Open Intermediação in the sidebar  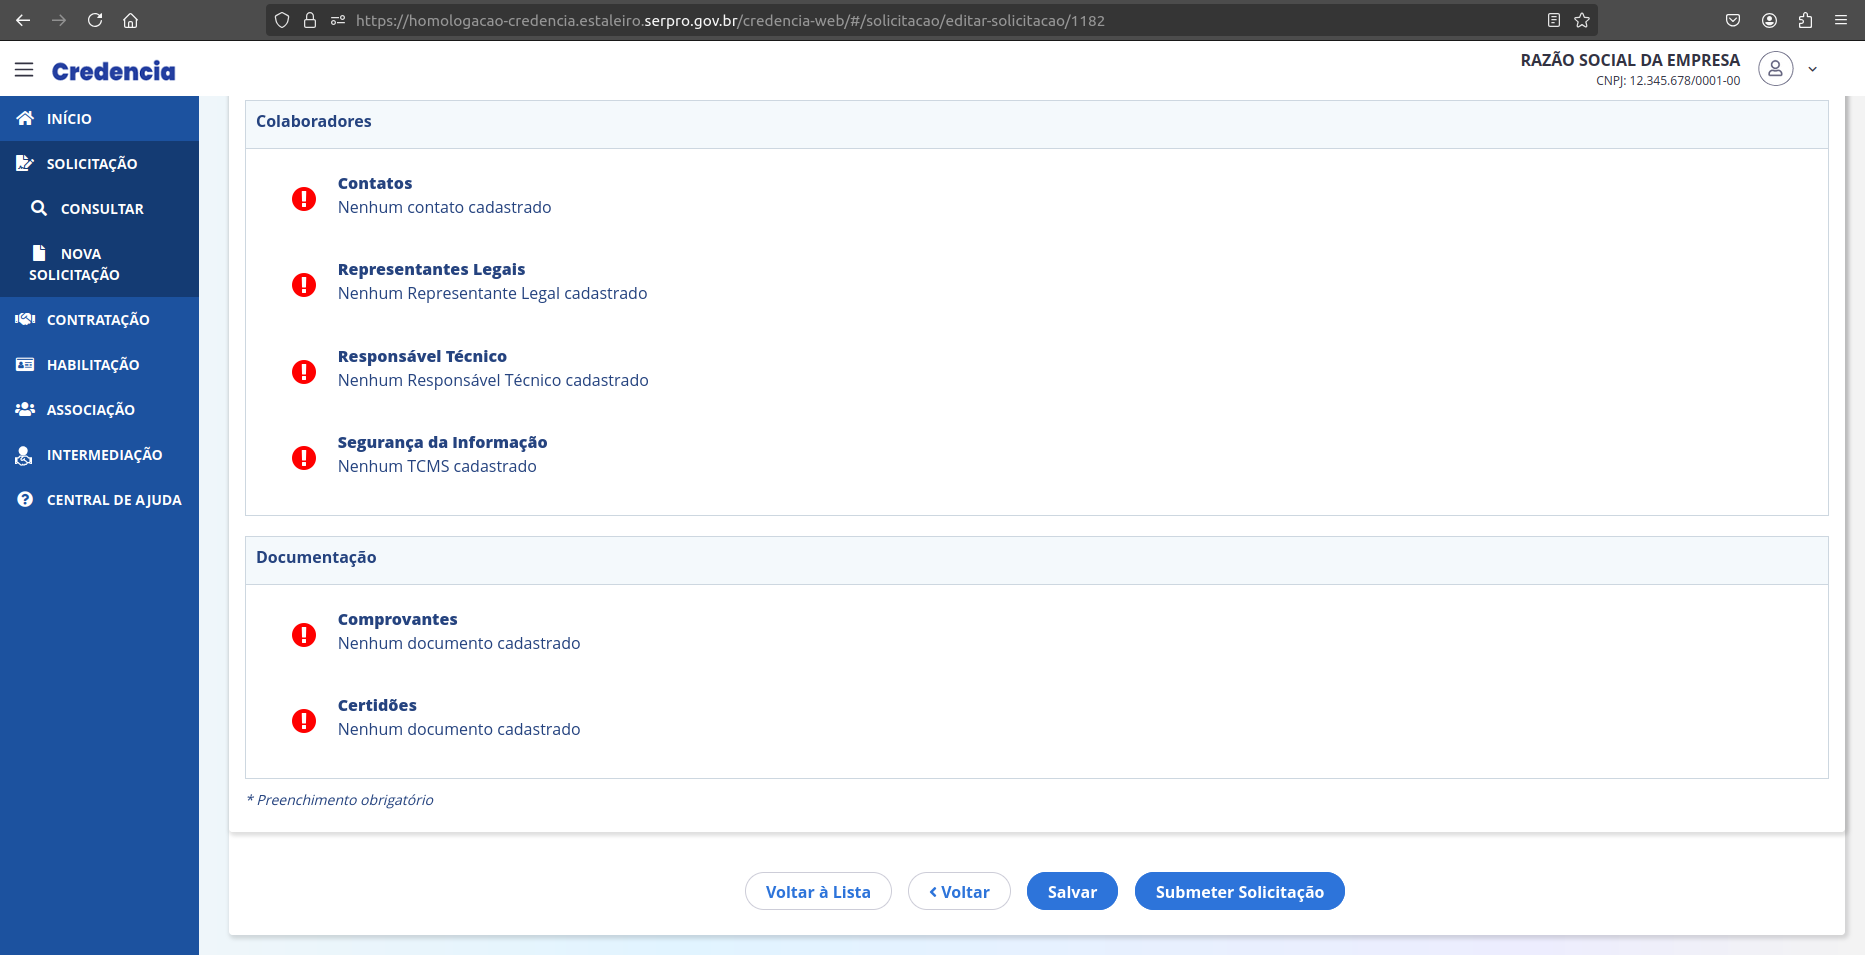tap(104, 455)
